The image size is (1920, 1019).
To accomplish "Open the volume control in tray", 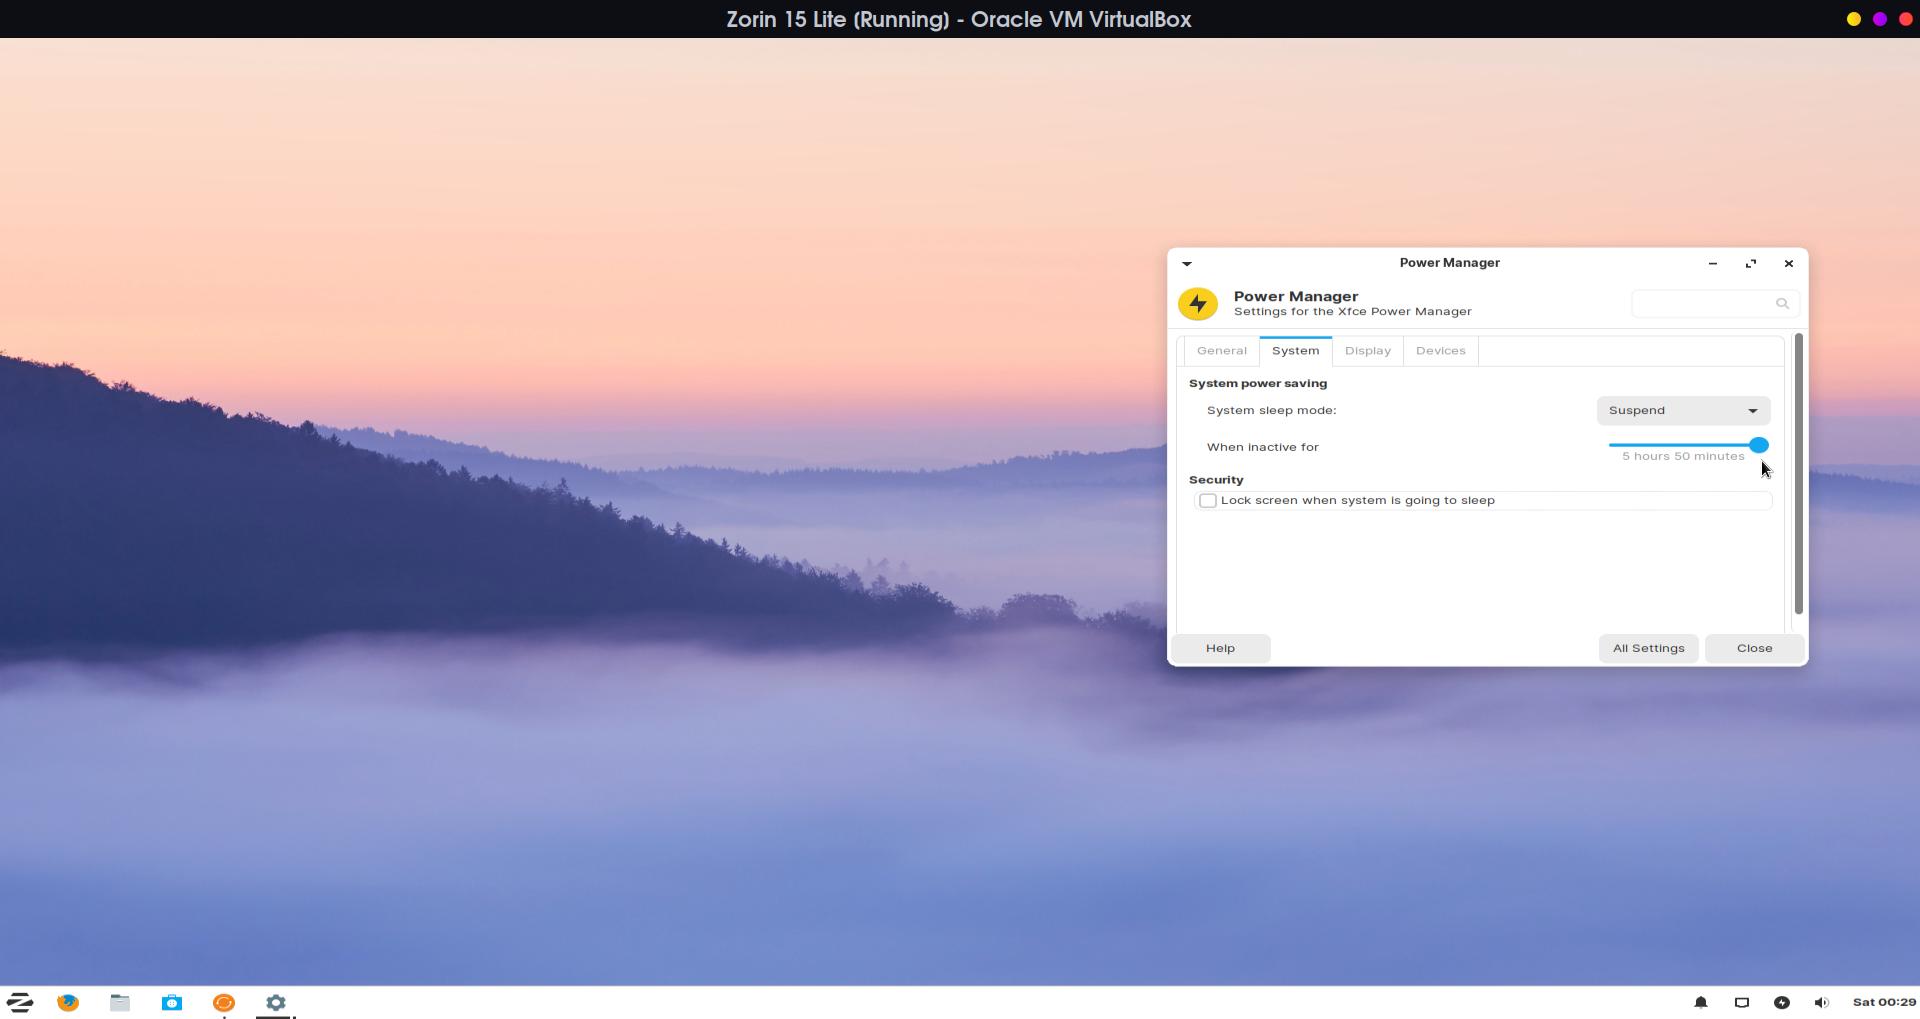I will (1821, 1002).
